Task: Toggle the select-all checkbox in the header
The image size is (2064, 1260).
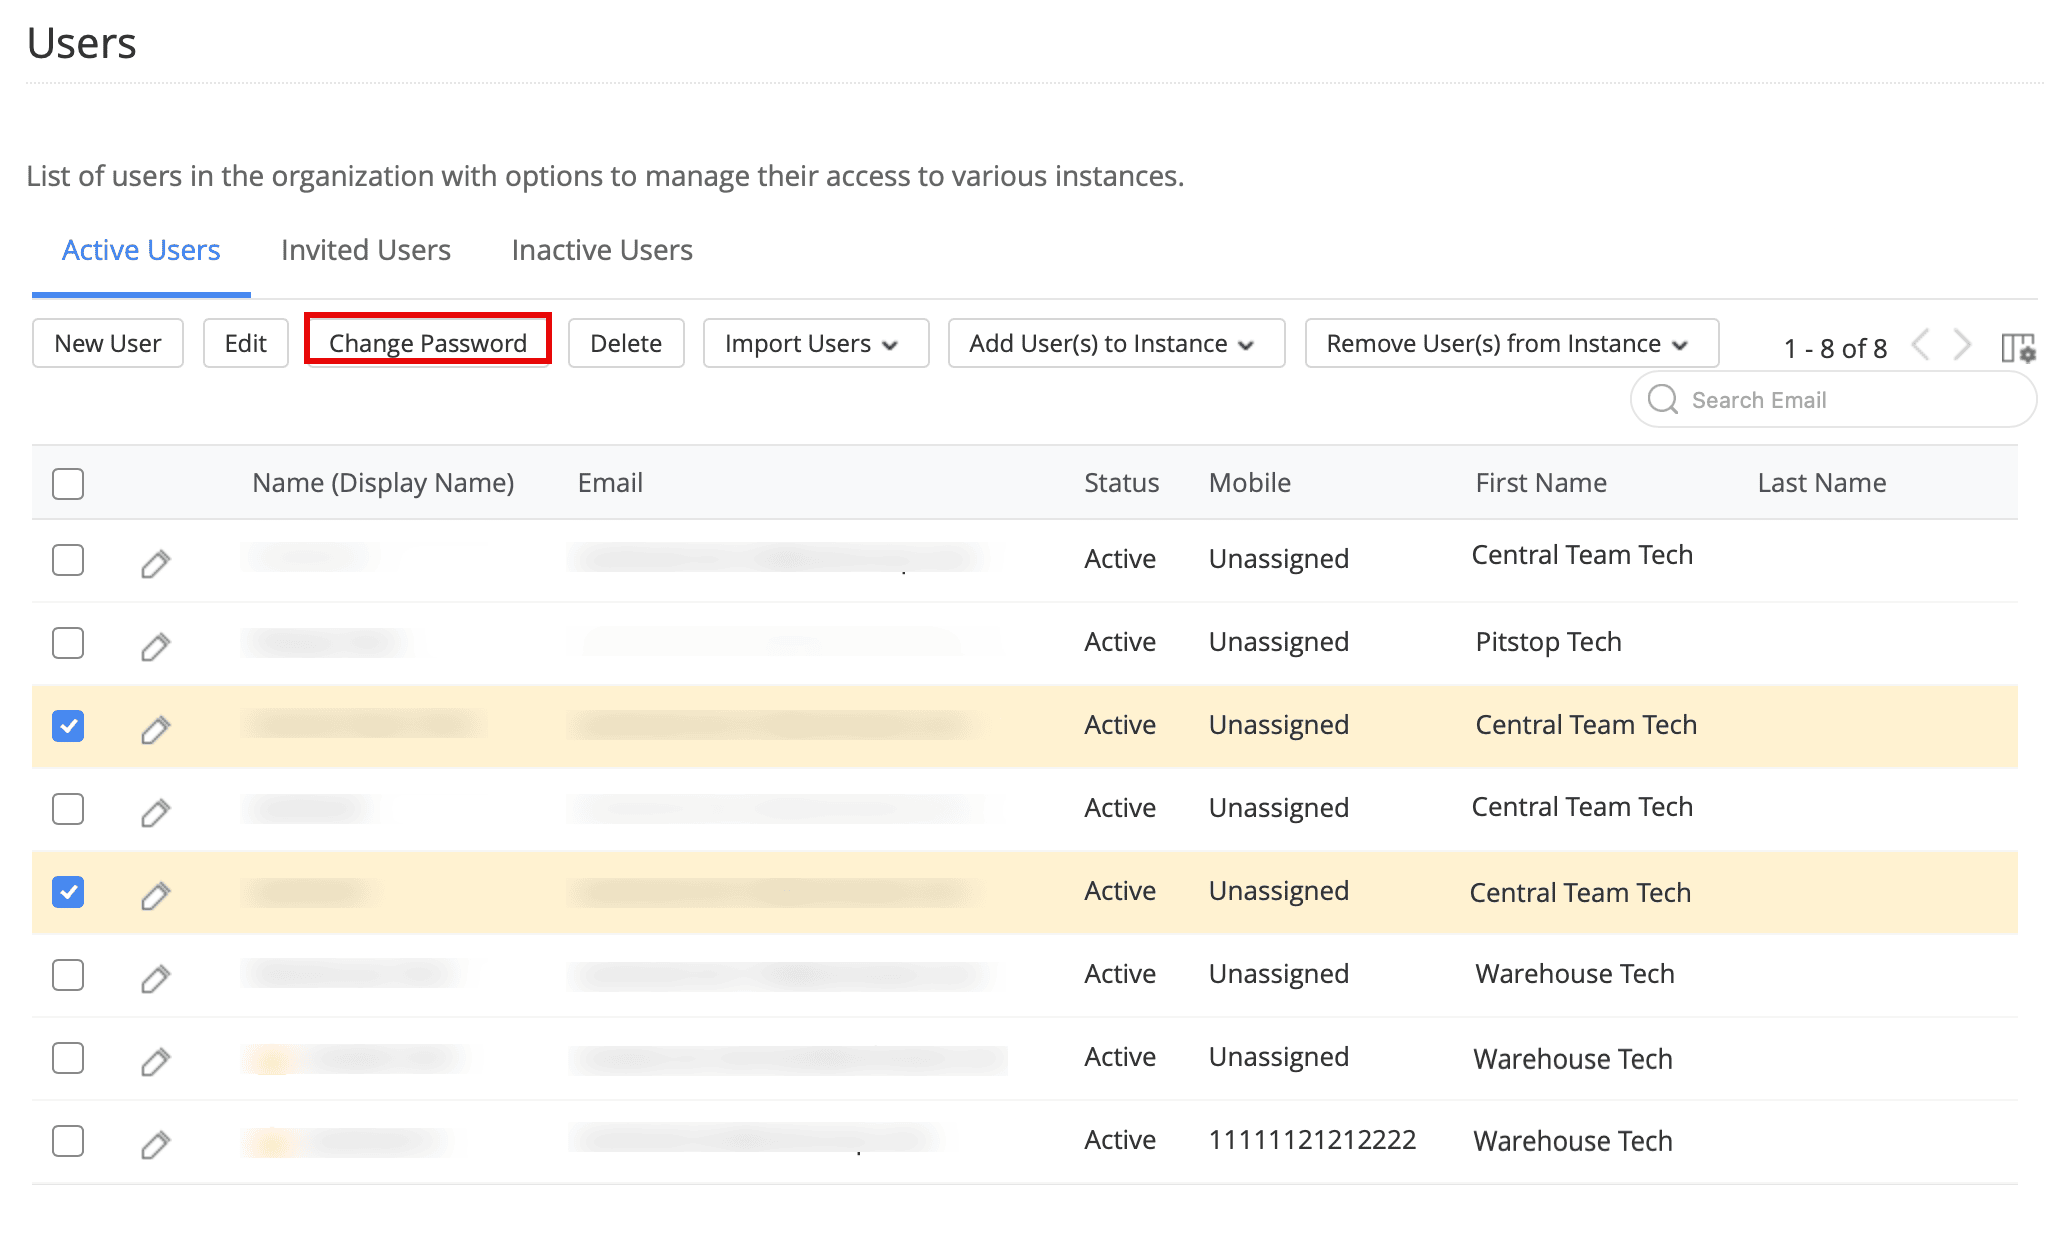Action: [68, 484]
